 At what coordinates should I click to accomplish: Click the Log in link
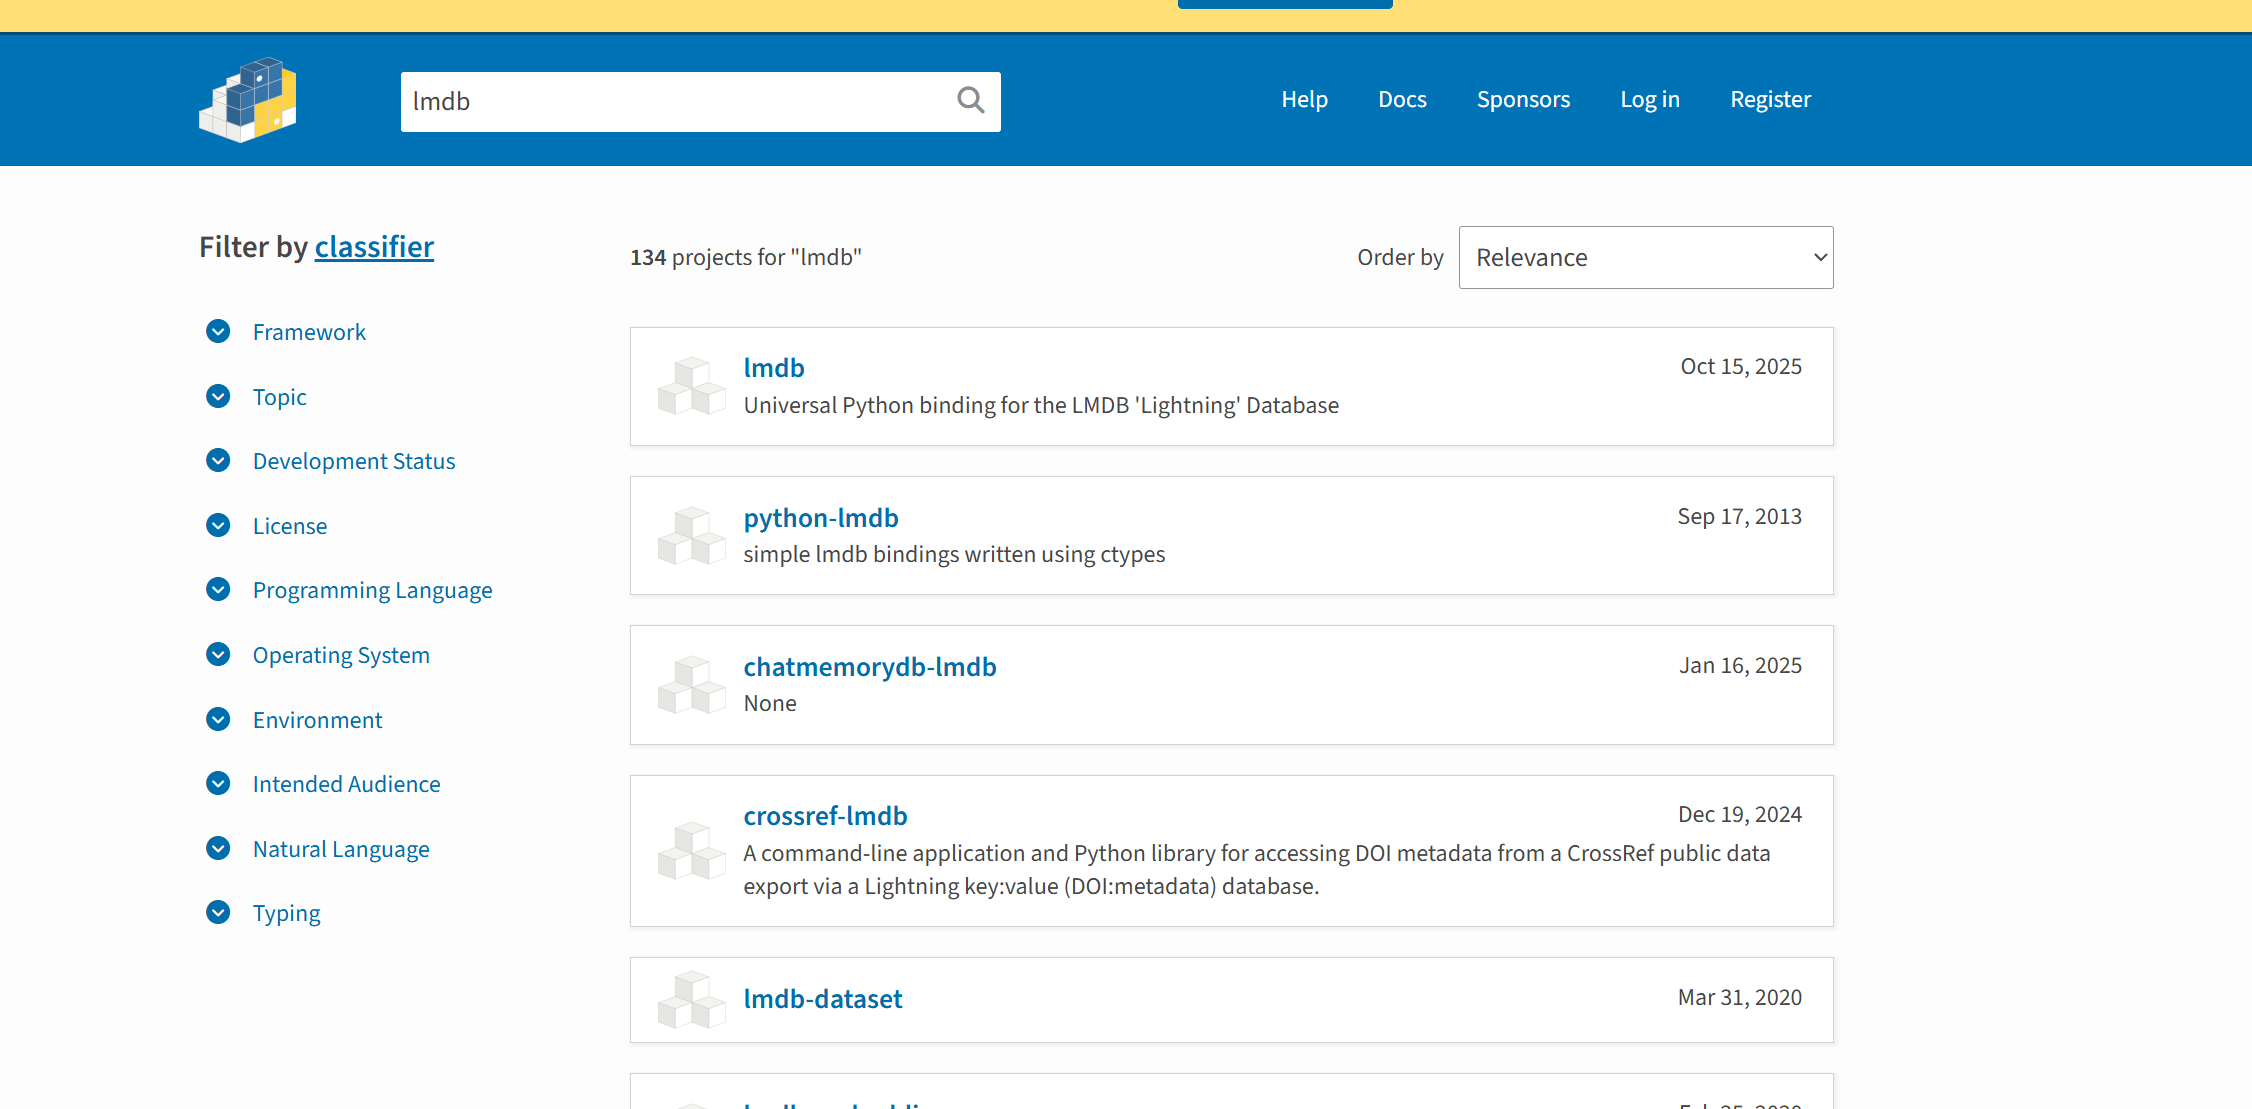1649,100
